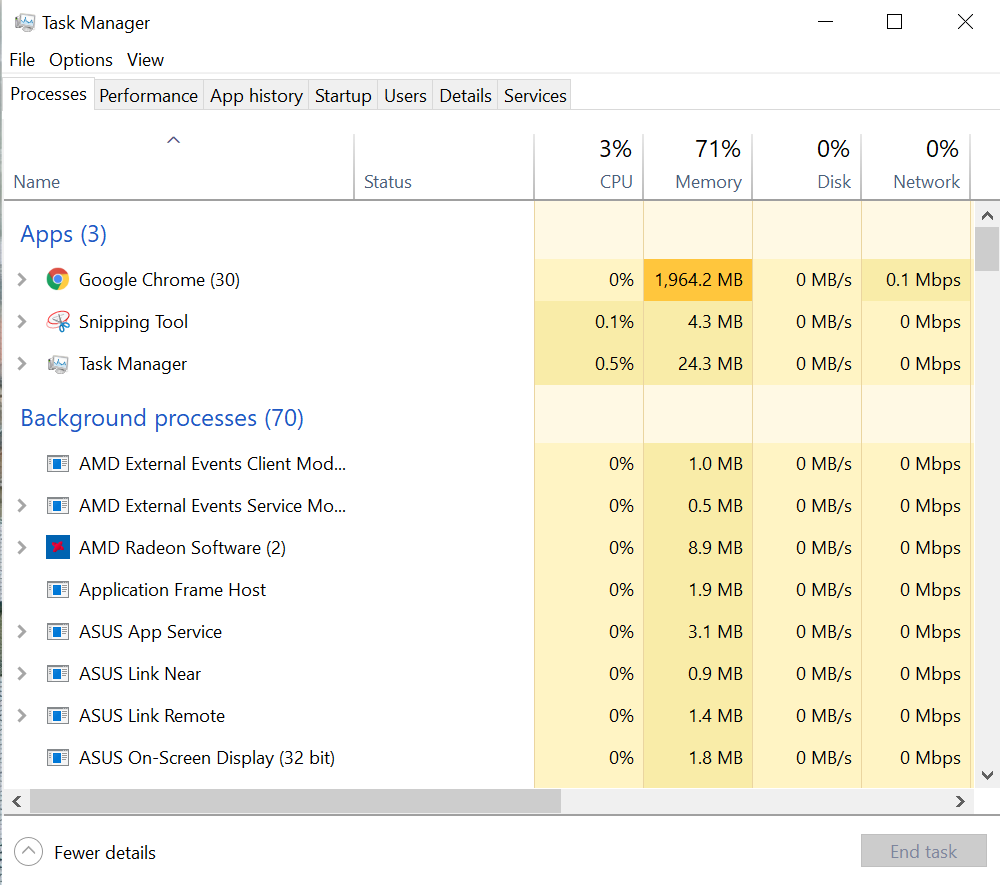1000x885 pixels.
Task: Select the AMD Radeon Software red icon
Action: pyautogui.click(x=58, y=548)
